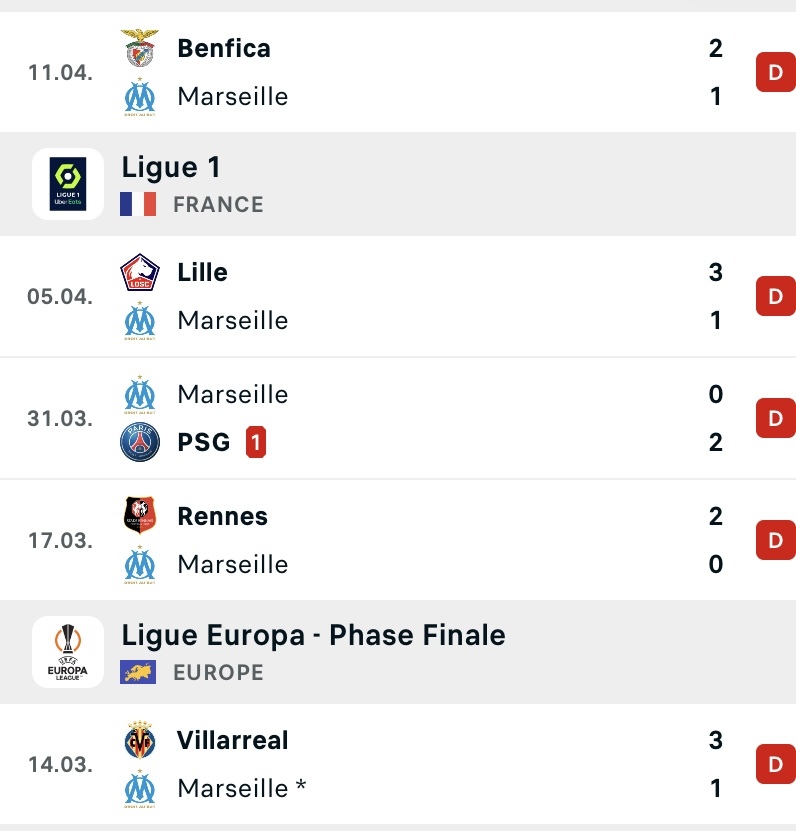
Task: Click the Lille LOSC crest
Action: pos(139,272)
